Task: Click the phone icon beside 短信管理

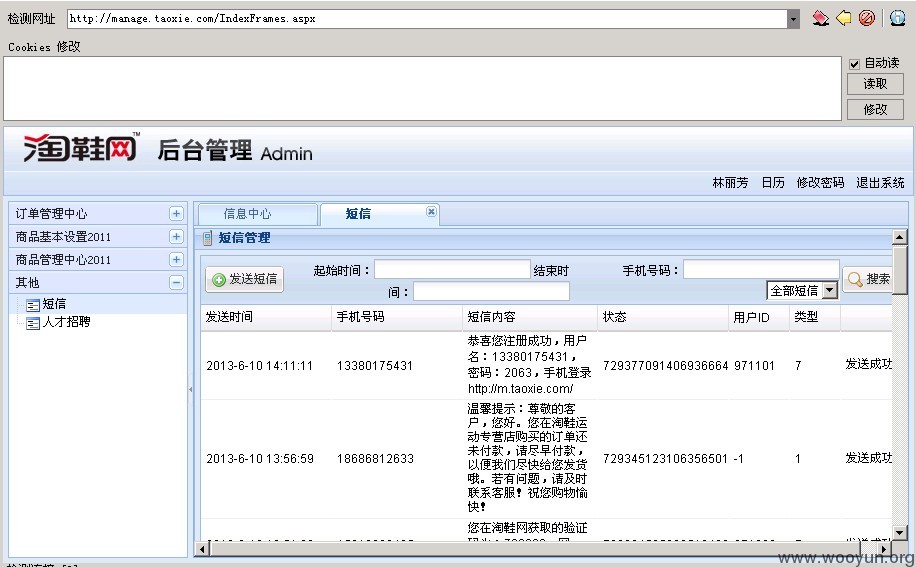Action: tap(207, 238)
